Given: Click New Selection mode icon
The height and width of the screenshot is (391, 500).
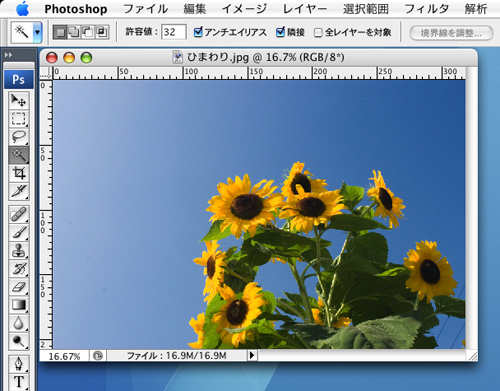Looking at the screenshot, I should pos(60,32).
